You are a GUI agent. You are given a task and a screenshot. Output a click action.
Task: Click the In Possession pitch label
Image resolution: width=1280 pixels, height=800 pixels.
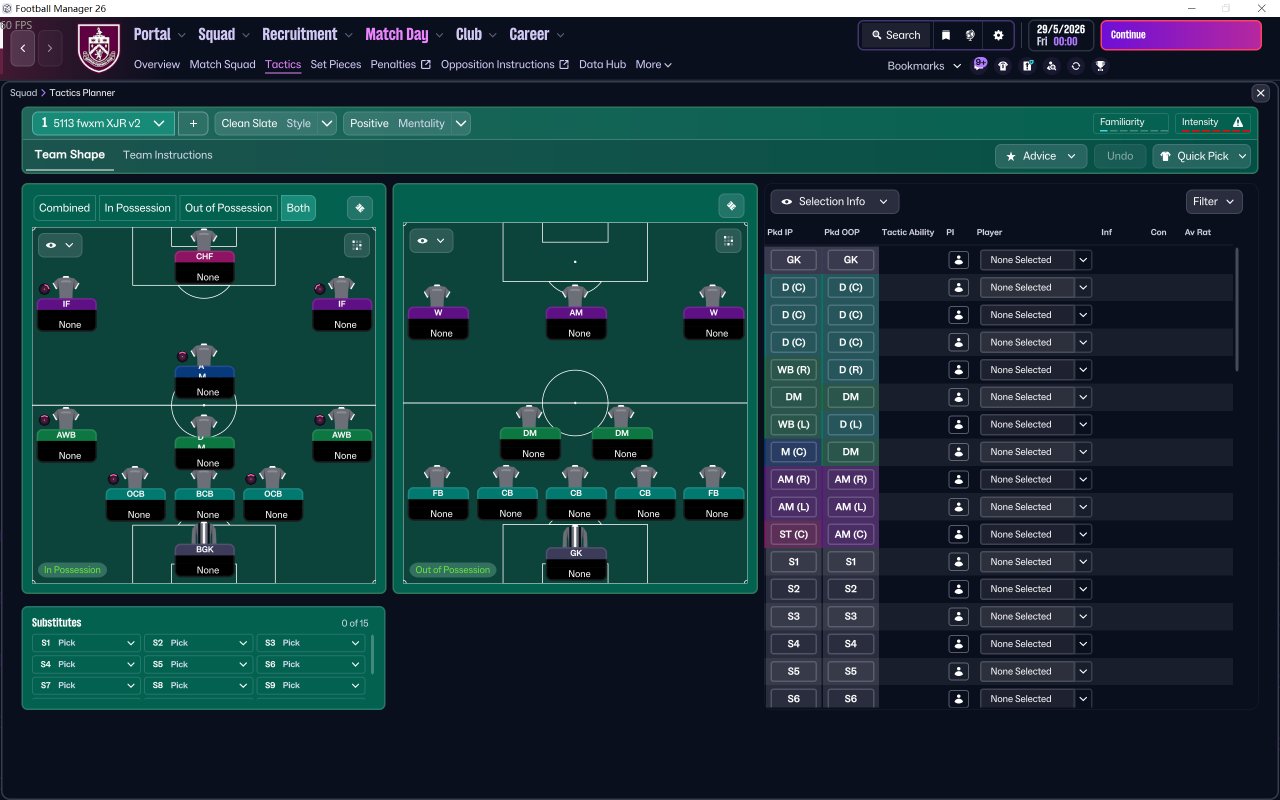click(x=72, y=570)
